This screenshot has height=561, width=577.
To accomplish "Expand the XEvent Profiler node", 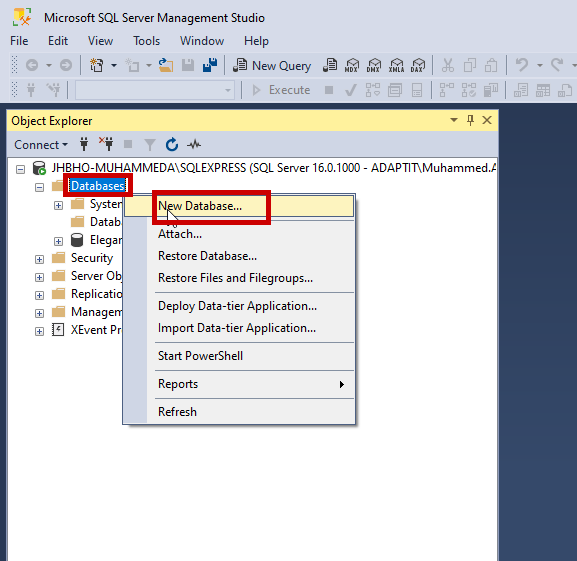I will coord(39,331).
